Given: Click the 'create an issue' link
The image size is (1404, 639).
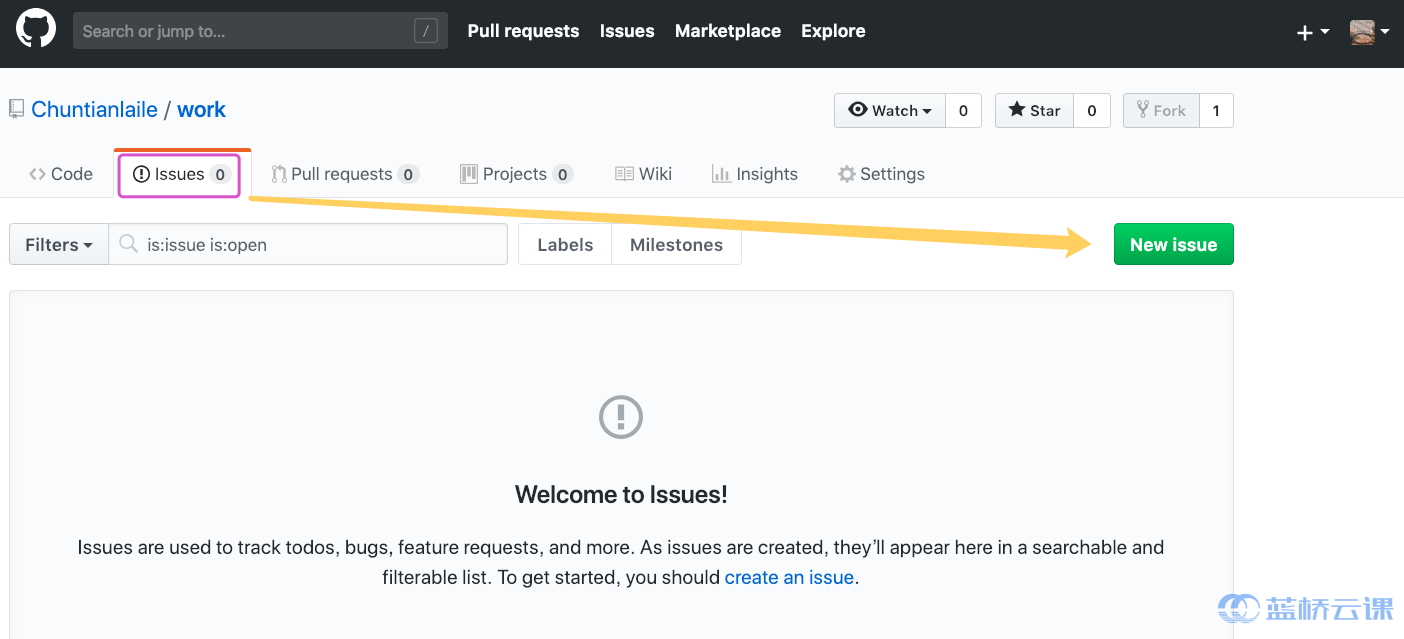Looking at the screenshot, I should [x=789, y=577].
